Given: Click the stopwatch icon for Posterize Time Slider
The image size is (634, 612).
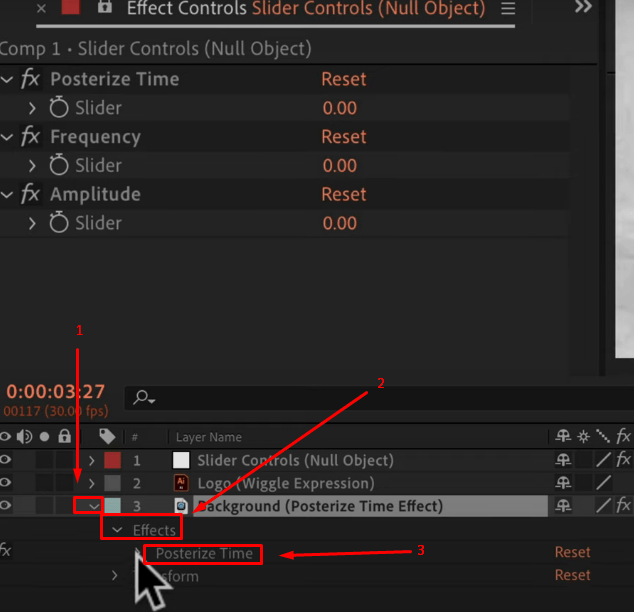Looking at the screenshot, I should [x=59, y=108].
